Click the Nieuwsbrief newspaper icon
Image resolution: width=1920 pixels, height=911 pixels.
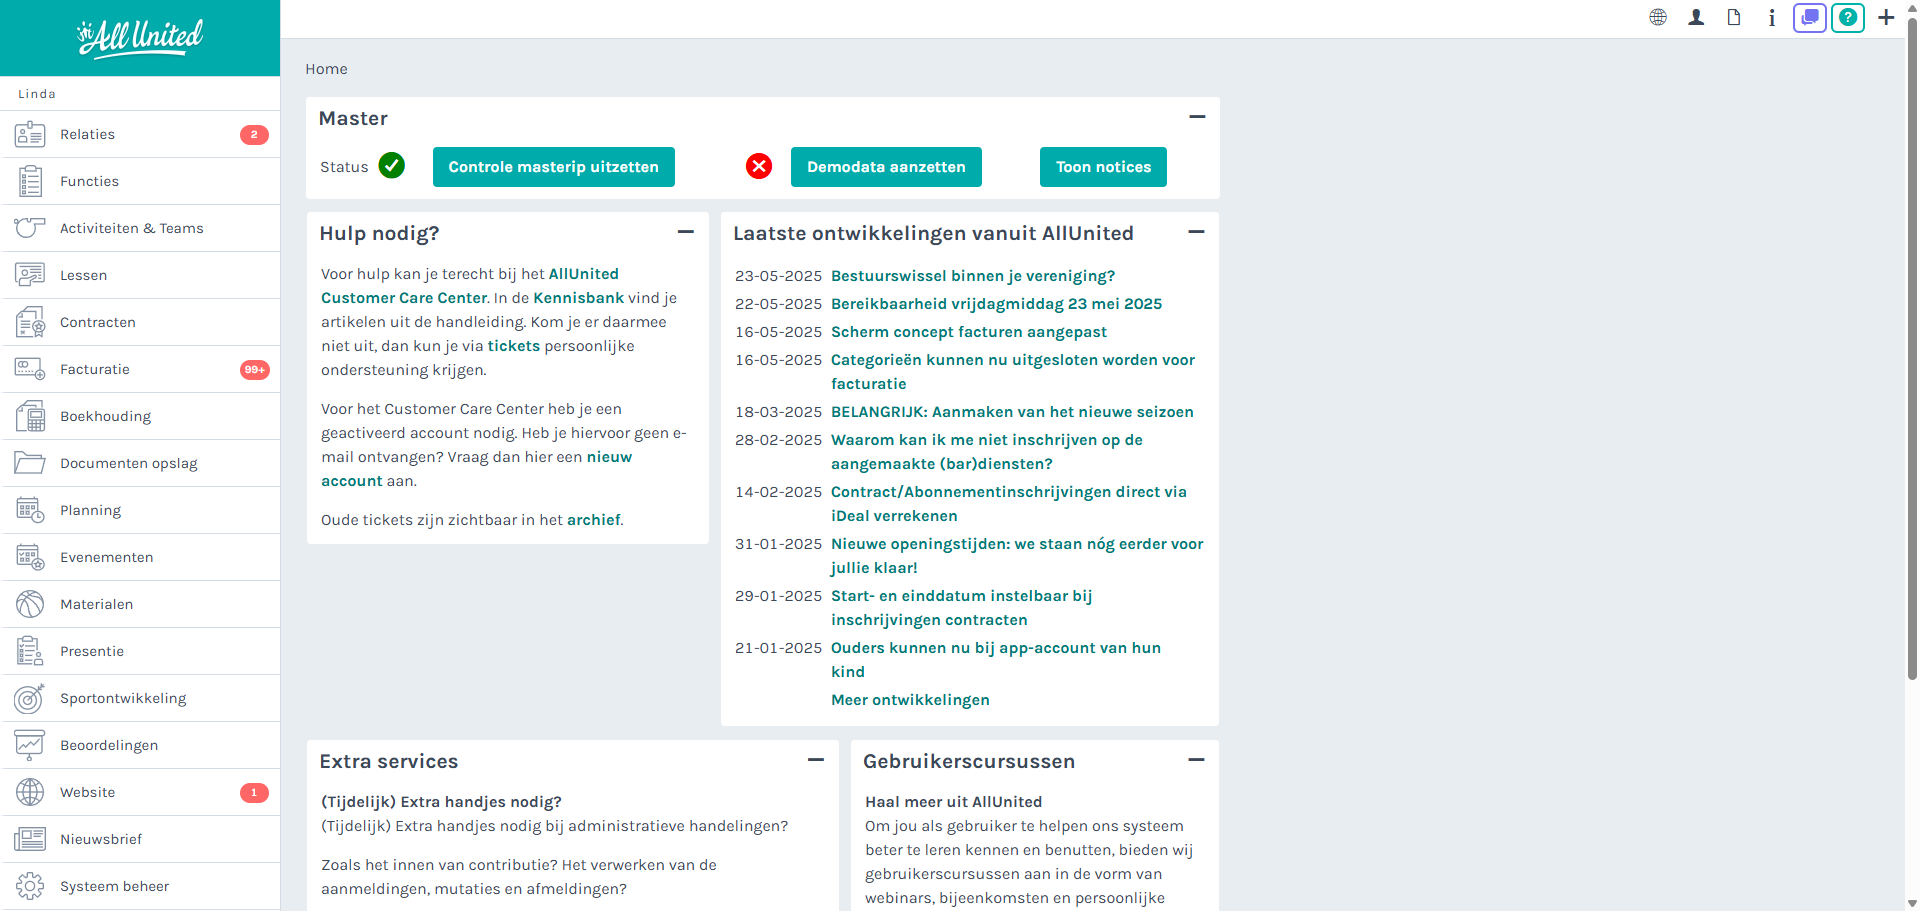[30, 839]
